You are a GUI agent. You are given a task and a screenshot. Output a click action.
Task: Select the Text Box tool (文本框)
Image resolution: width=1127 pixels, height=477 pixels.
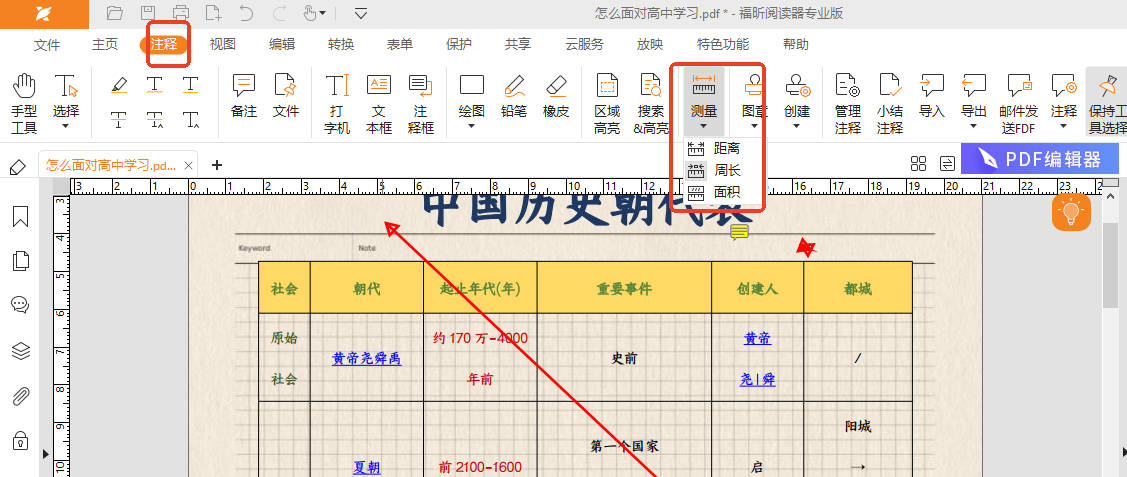[x=379, y=103]
